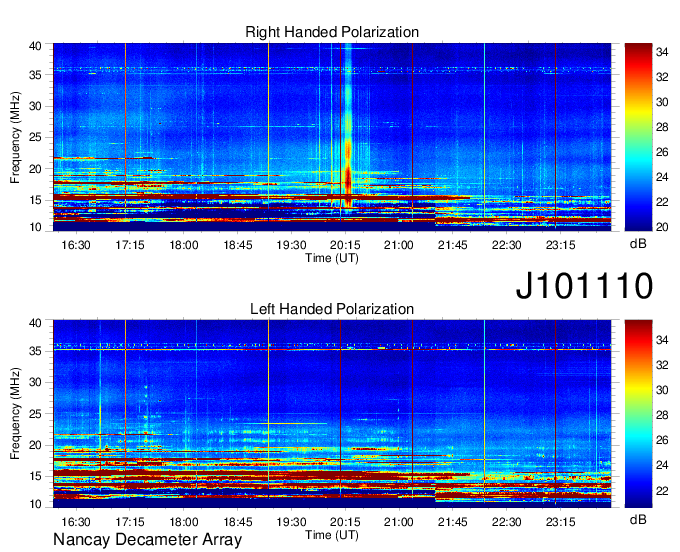Click the 40 MHz tick on right-handed frequency axis

click(x=35, y=46)
